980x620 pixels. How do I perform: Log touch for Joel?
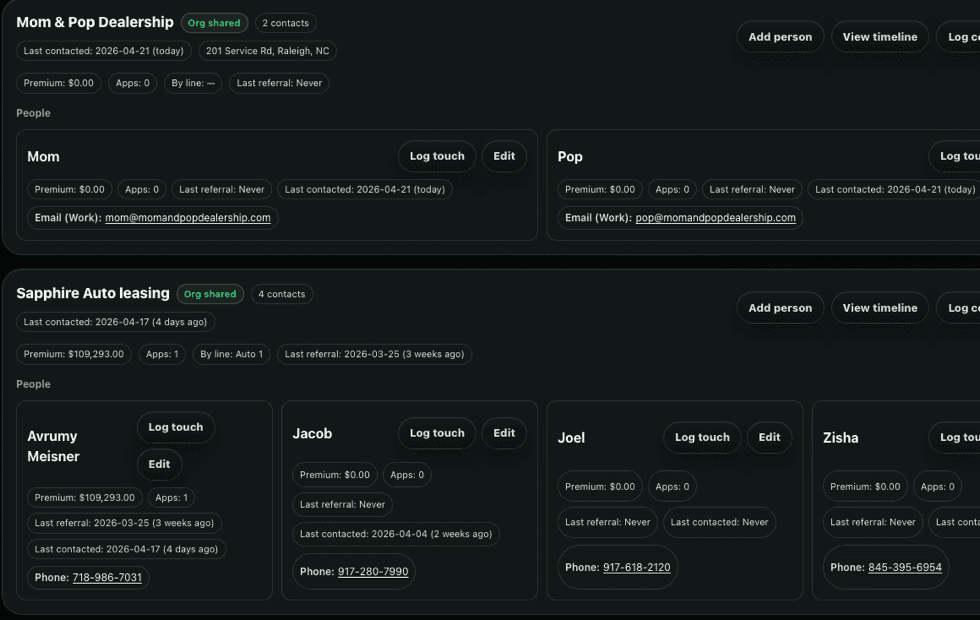coord(701,437)
